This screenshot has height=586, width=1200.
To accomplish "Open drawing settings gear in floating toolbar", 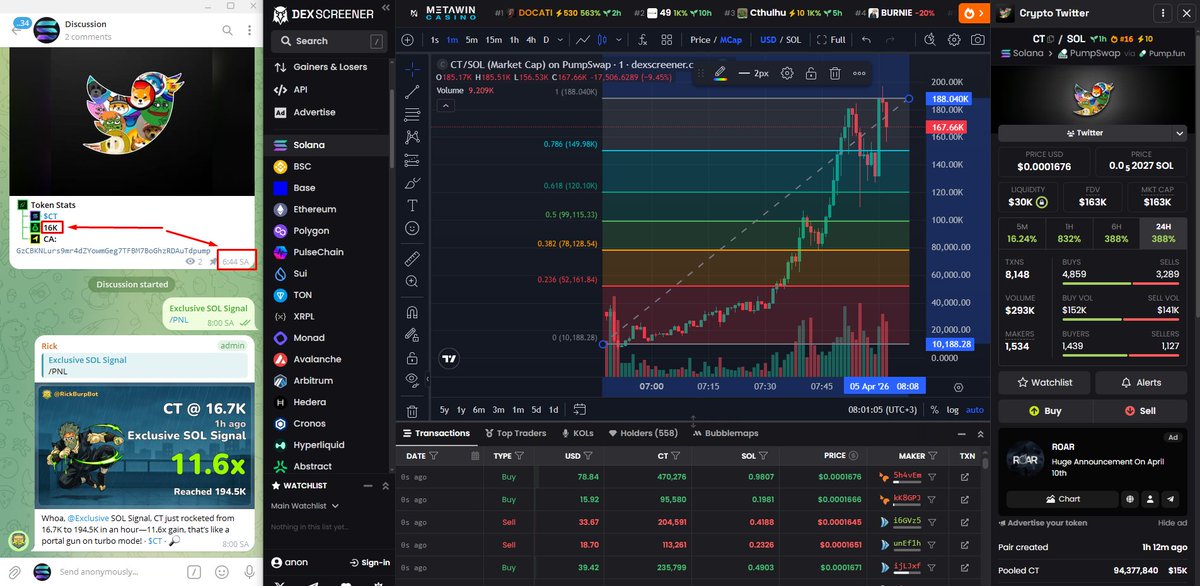I will click(x=787, y=73).
